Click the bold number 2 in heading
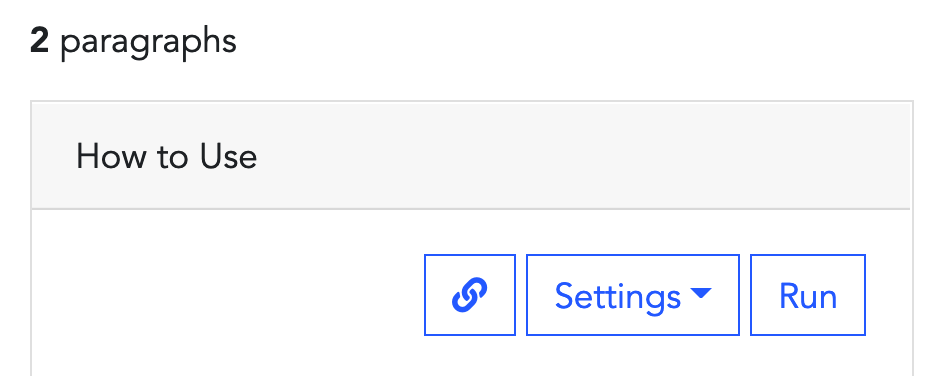 39,41
